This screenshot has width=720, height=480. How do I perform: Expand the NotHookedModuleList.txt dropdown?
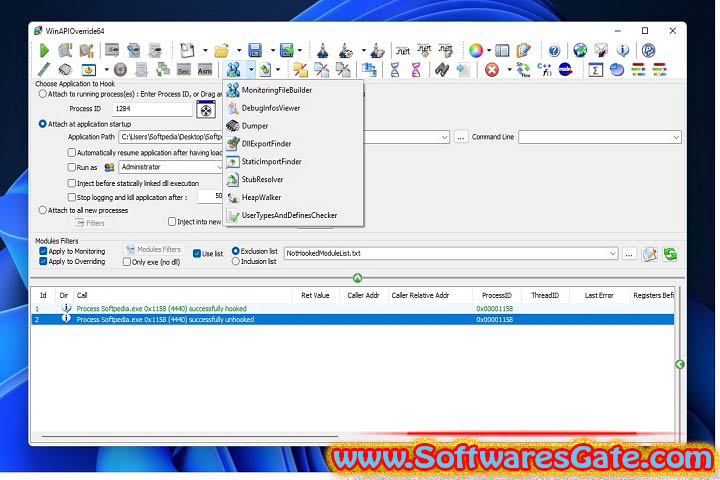point(613,253)
